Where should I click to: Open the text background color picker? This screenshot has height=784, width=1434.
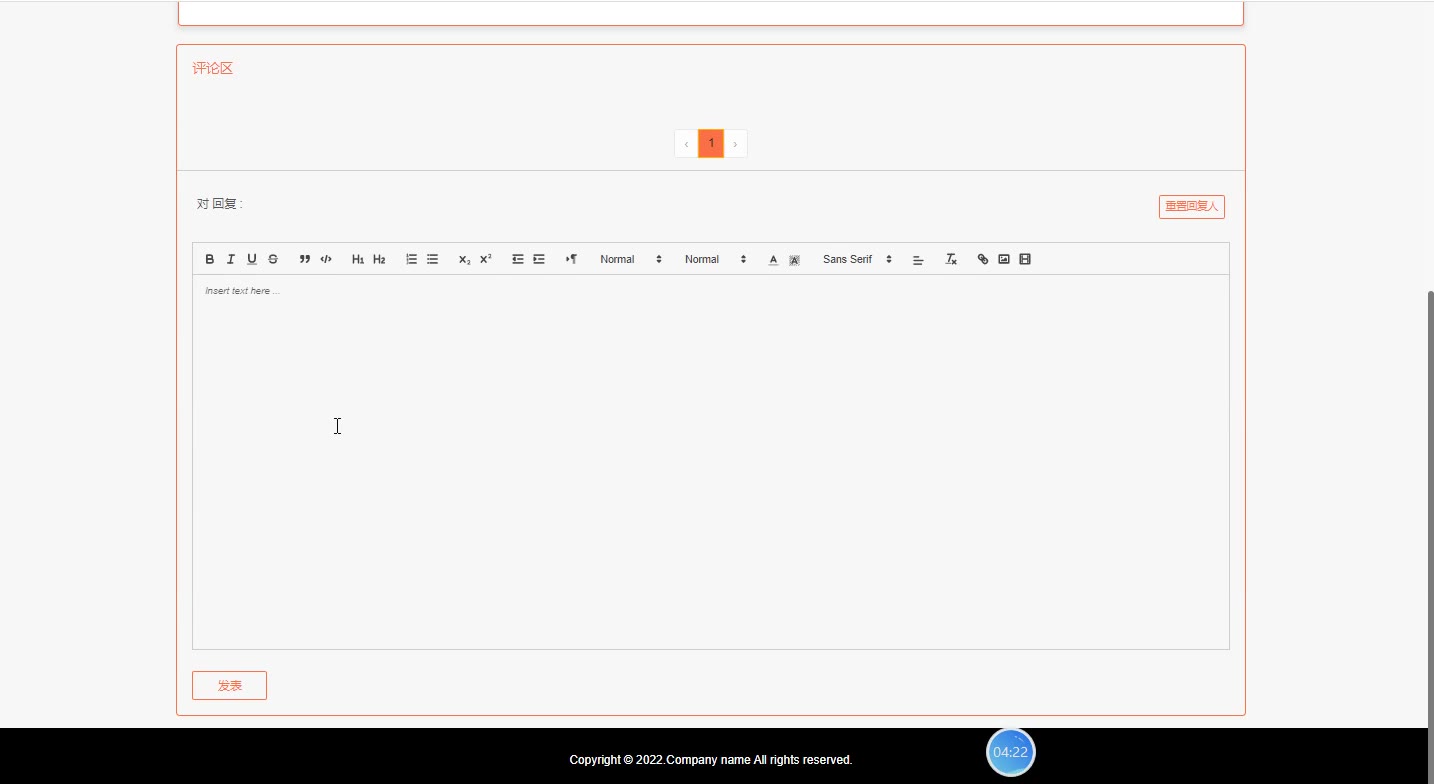[x=794, y=259]
